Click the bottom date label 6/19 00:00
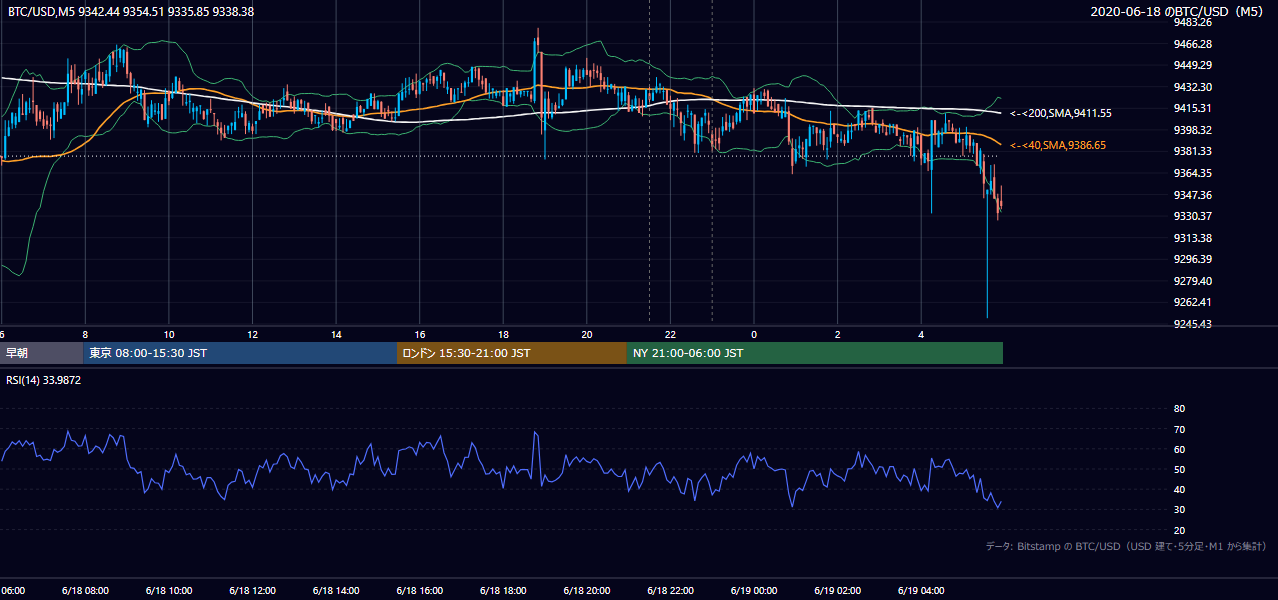Viewport: 1278px width, 600px height. (x=753, y=590)
